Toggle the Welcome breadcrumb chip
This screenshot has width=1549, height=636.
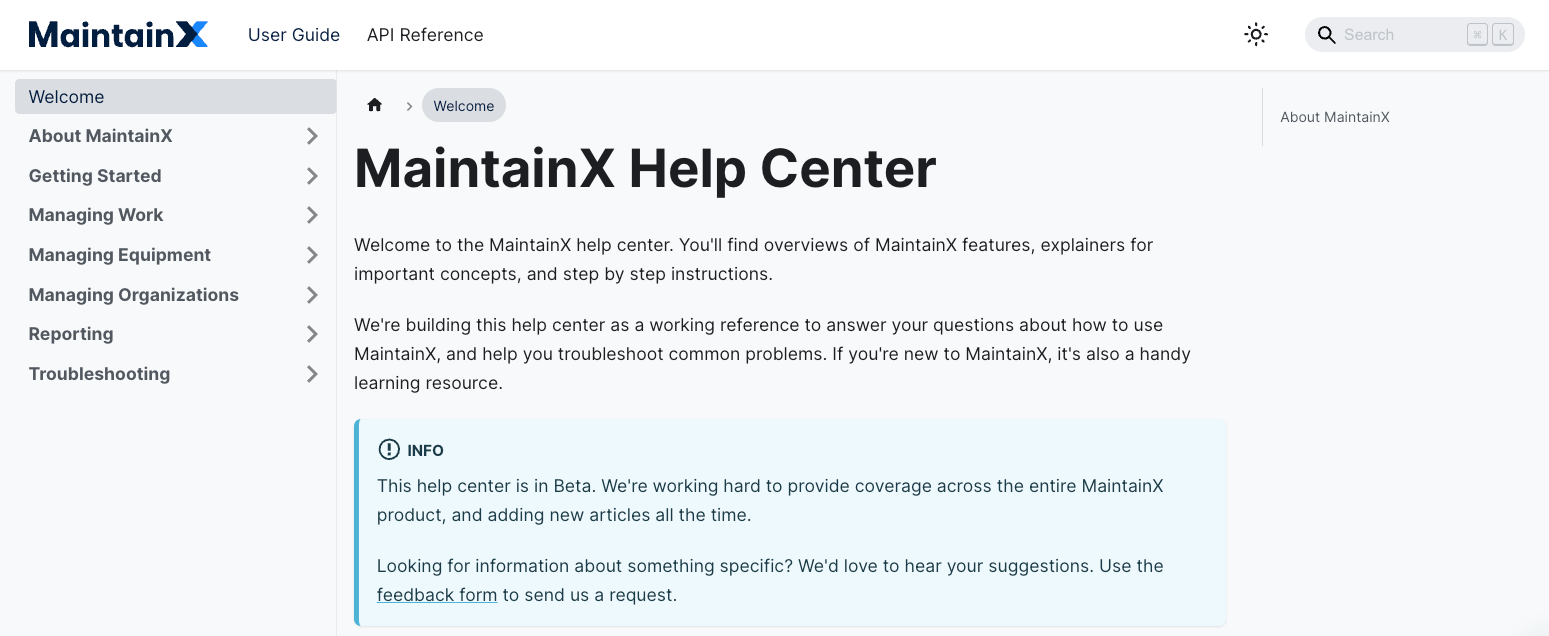(463, 104)
